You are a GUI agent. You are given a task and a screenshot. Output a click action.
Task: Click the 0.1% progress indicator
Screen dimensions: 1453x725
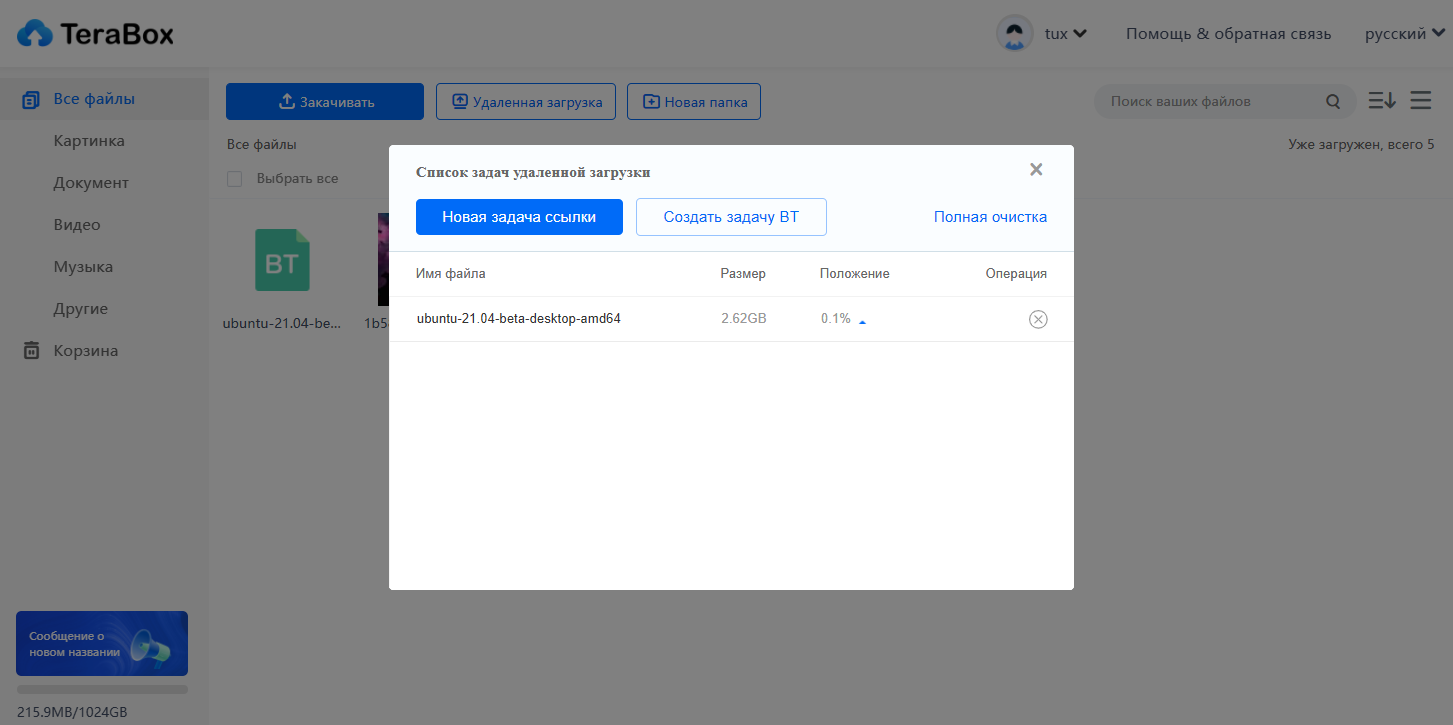point(836,319)
